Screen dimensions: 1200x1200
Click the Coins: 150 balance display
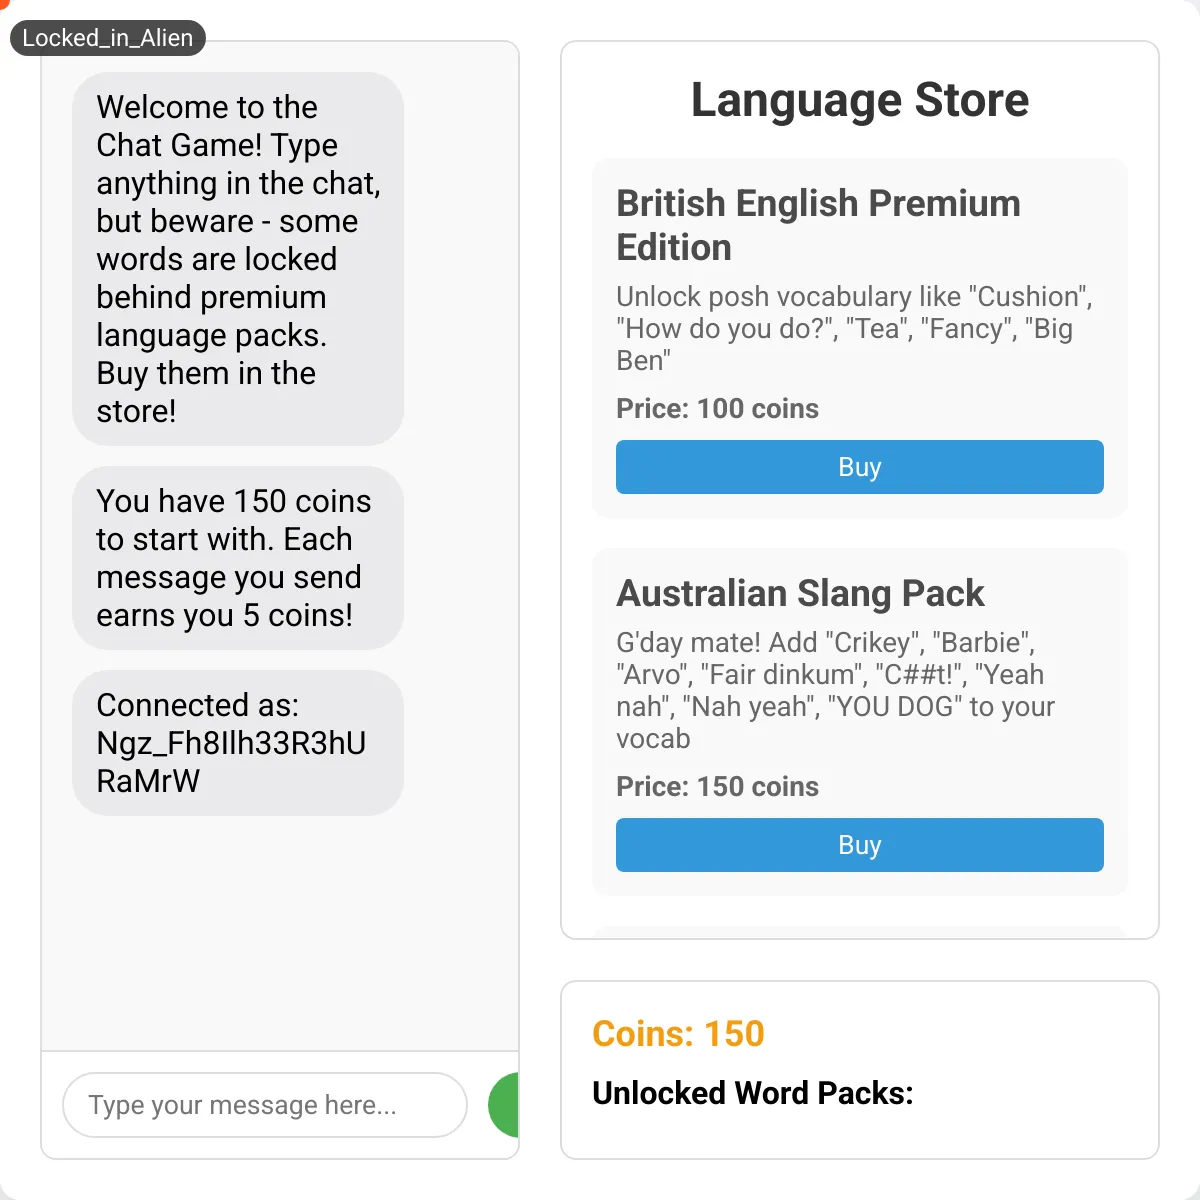678,1033
